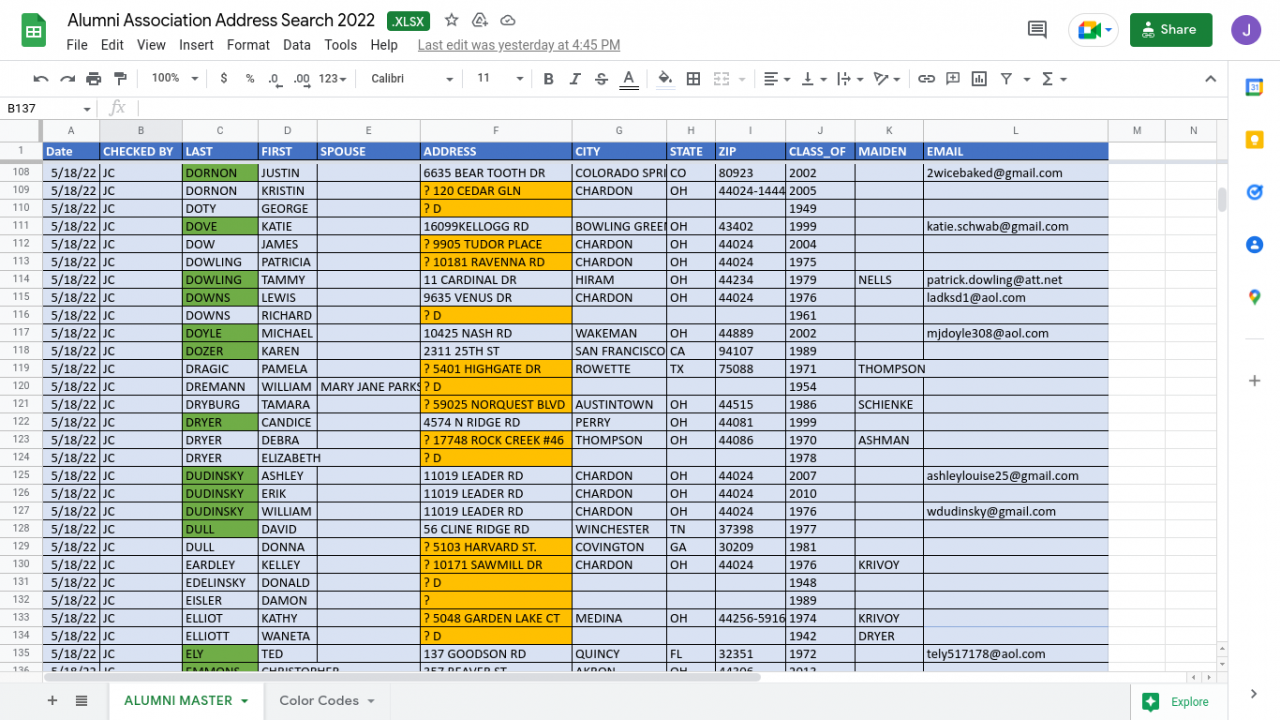The image size is (1280, 720).
Task: View cloud save status icon
Action: (x=508, y=20)
